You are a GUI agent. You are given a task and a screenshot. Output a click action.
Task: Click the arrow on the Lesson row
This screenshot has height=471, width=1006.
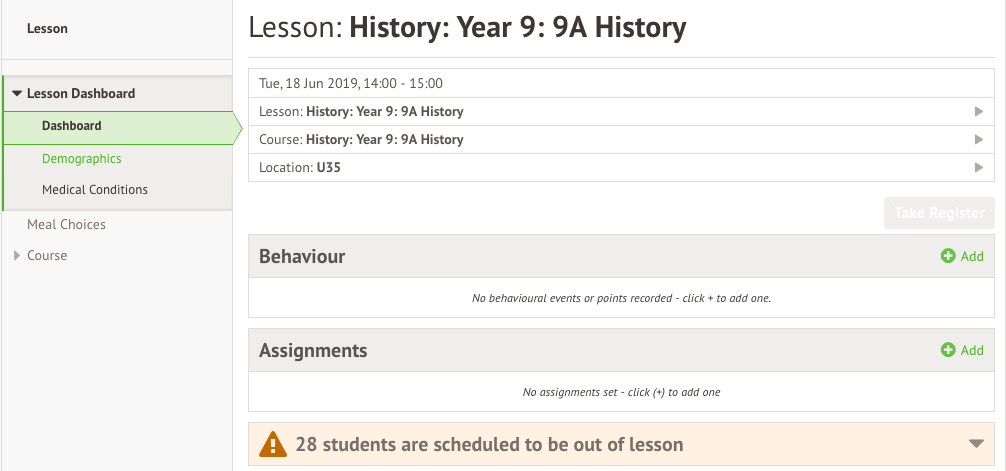[x=979, y=111]
